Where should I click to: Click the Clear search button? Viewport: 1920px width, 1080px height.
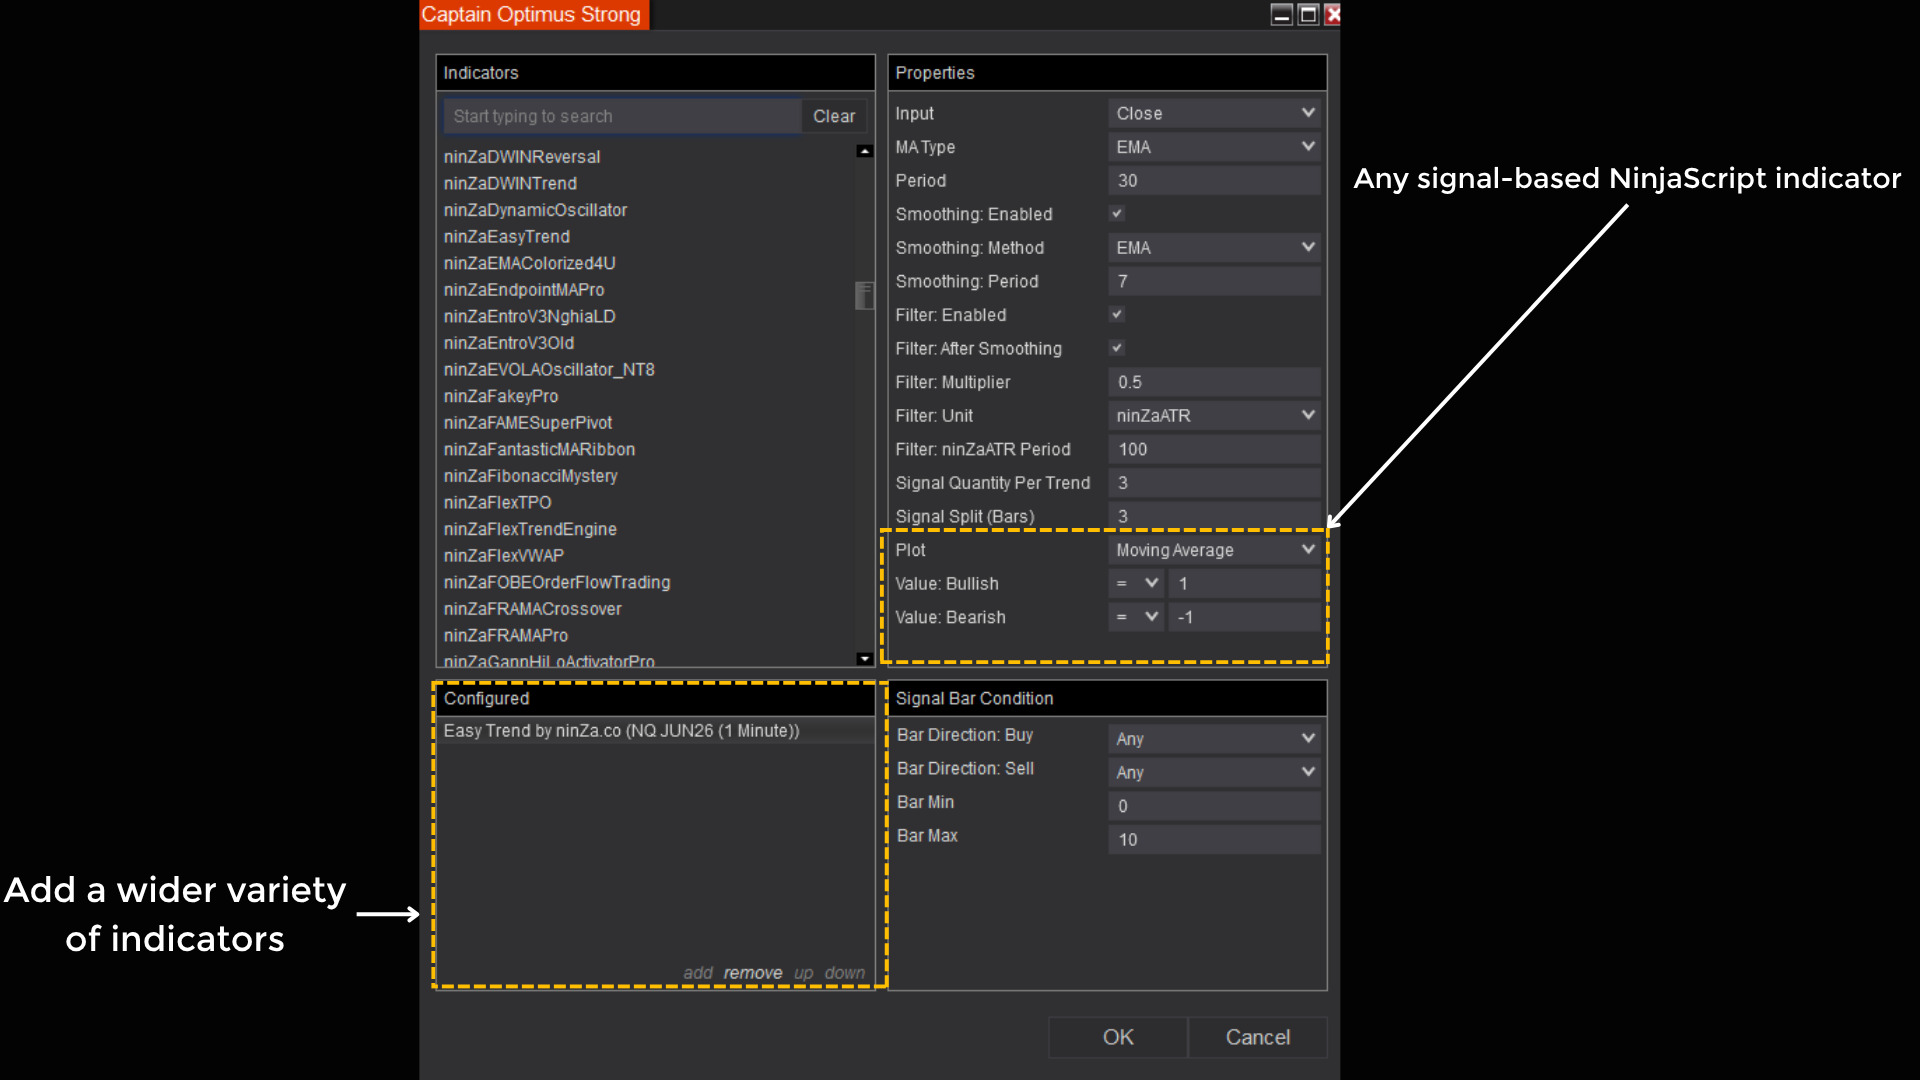(833, 116)
